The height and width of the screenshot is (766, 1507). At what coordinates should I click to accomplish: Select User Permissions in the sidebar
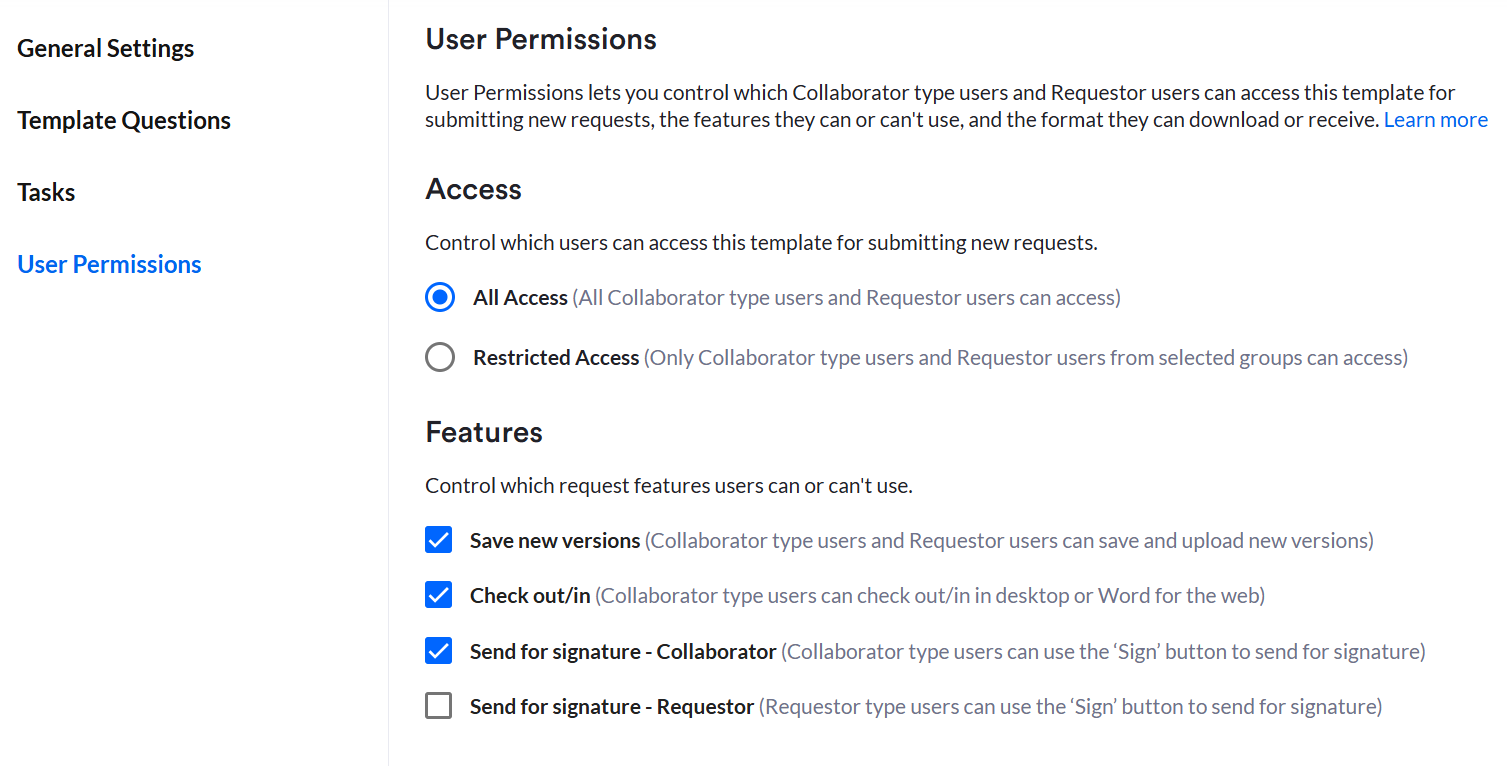tap(110, 264)
